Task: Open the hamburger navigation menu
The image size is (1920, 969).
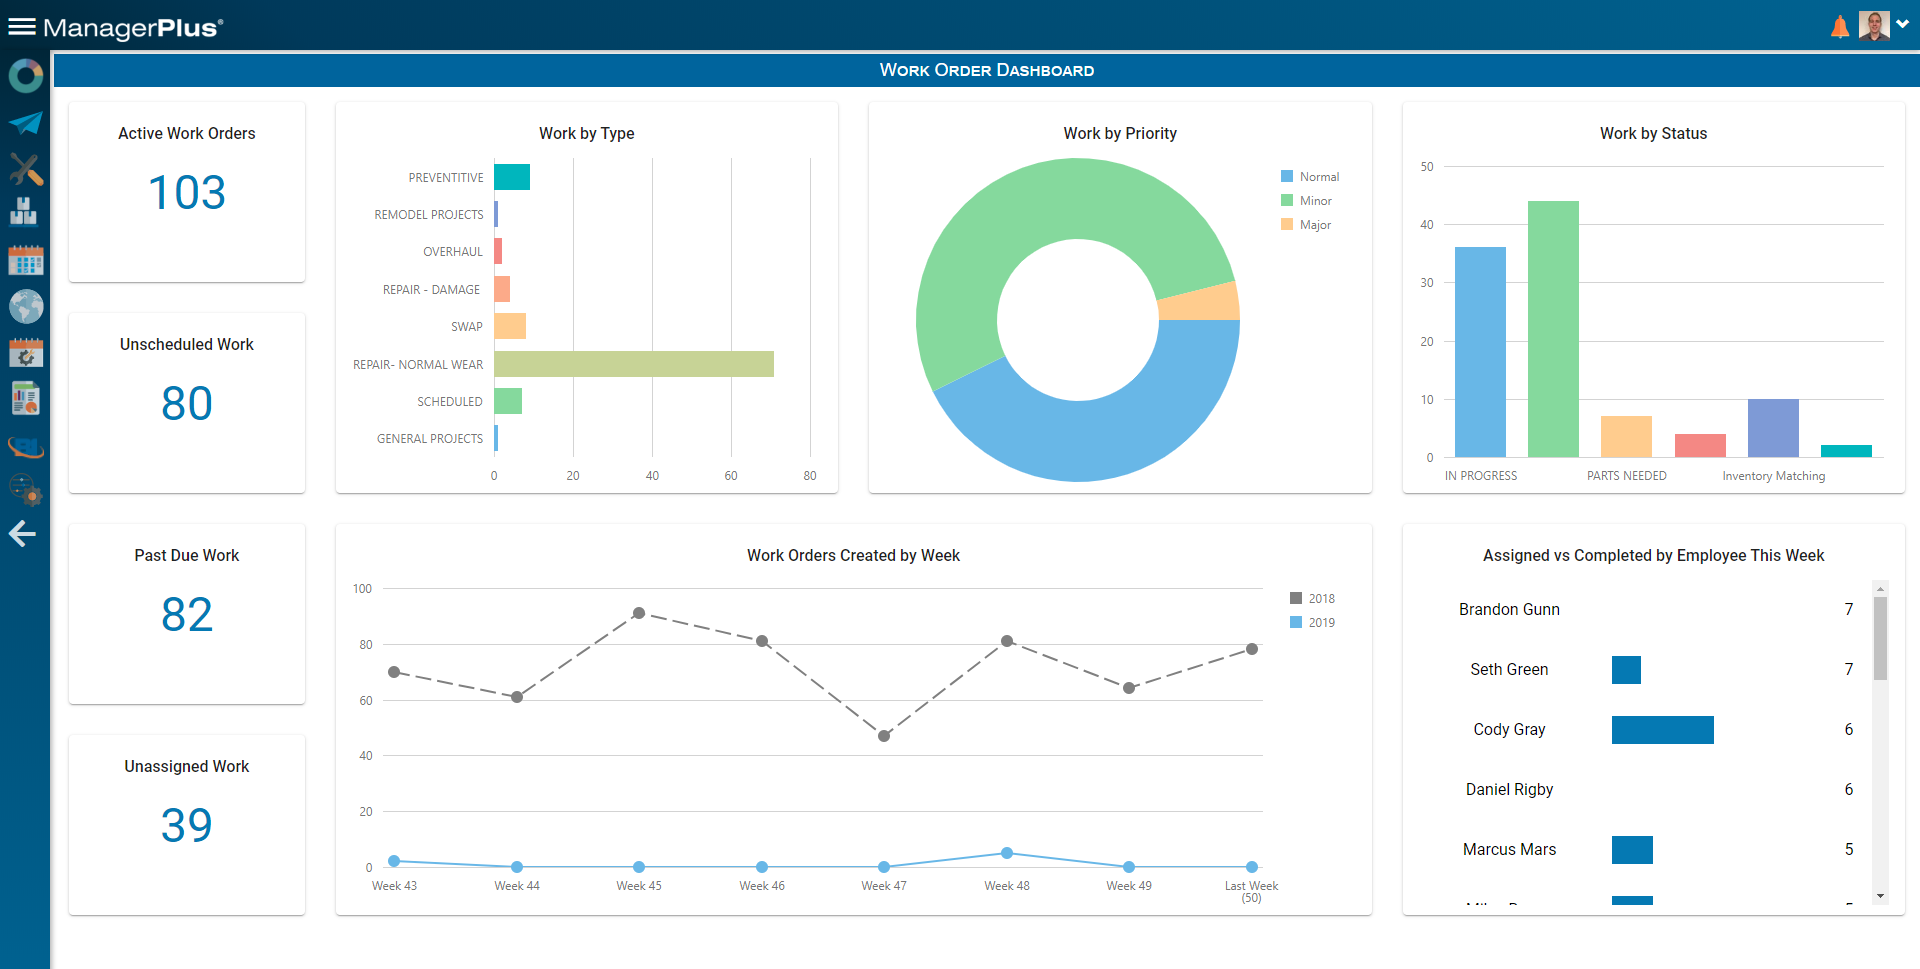Action: pyautogui.click(x=21, y=25)
